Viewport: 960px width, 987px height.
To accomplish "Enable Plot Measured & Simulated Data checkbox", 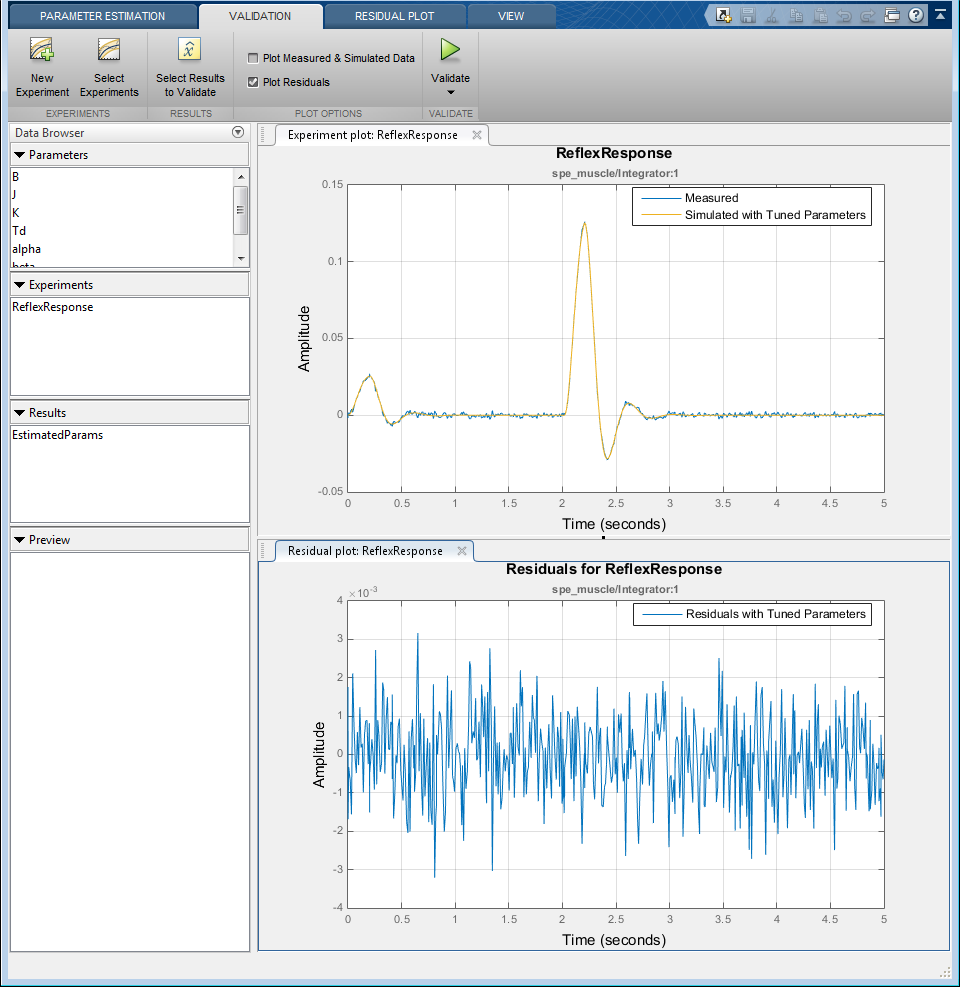I will coord(253,59).
